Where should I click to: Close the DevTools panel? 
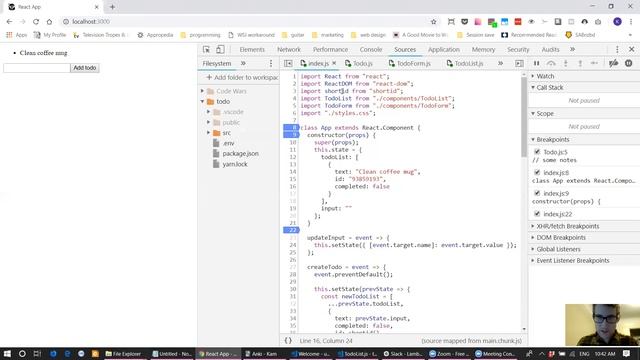[631, 49]
